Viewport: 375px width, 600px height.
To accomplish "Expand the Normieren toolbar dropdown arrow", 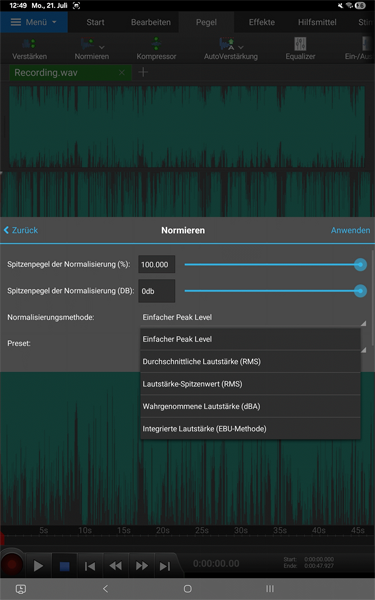I will [102, 47].
